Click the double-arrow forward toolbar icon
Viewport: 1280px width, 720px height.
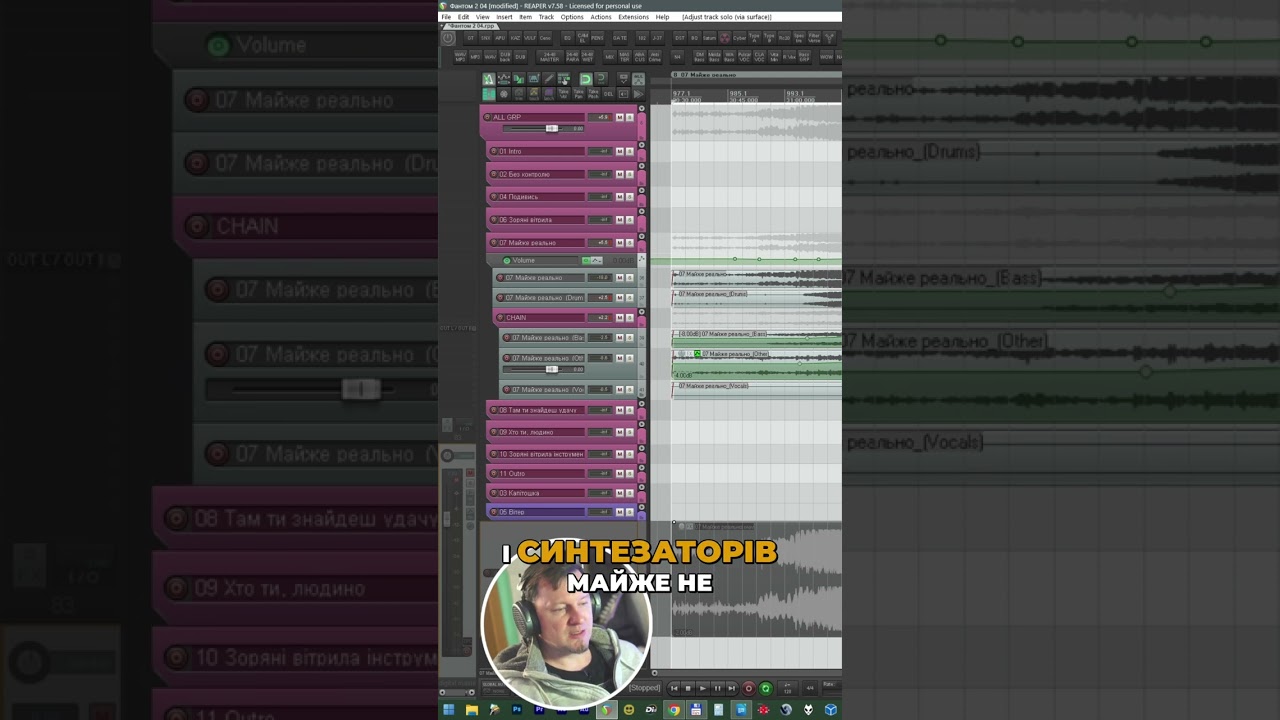click(638, 94)
